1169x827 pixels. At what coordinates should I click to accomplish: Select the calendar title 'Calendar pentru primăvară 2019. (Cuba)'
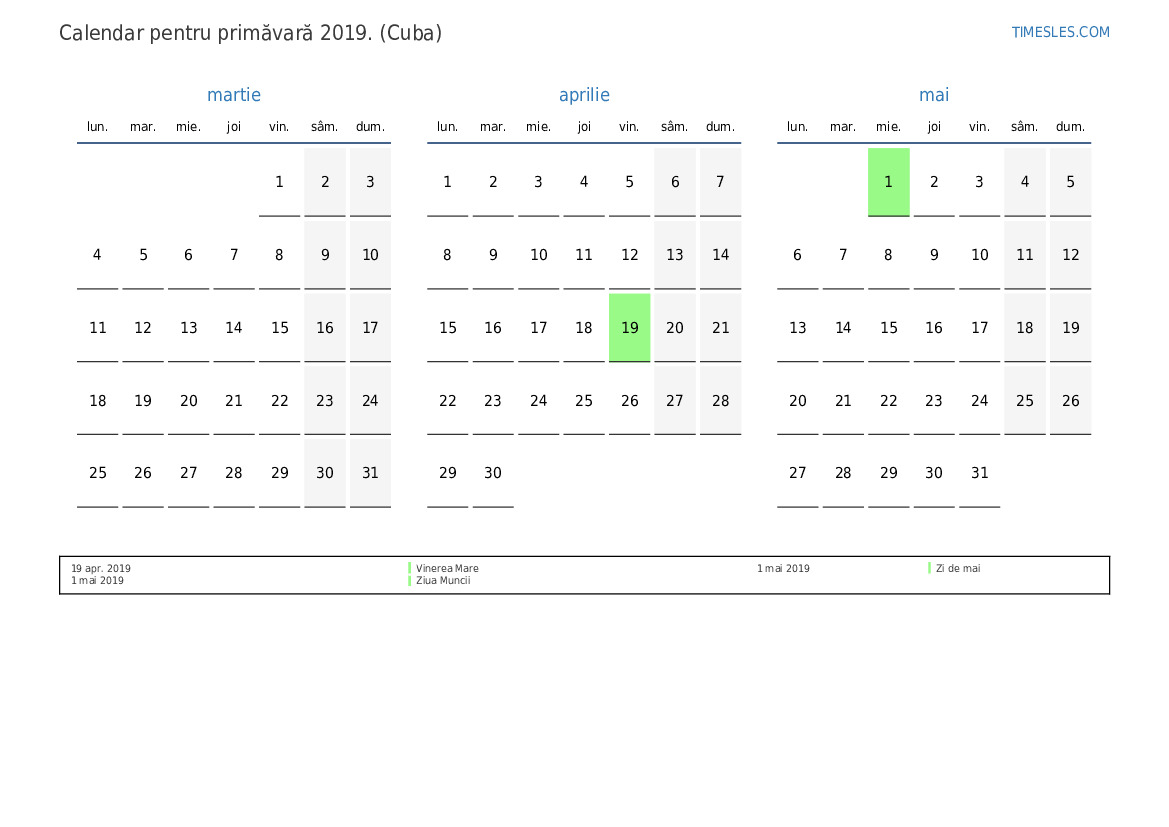250,34
